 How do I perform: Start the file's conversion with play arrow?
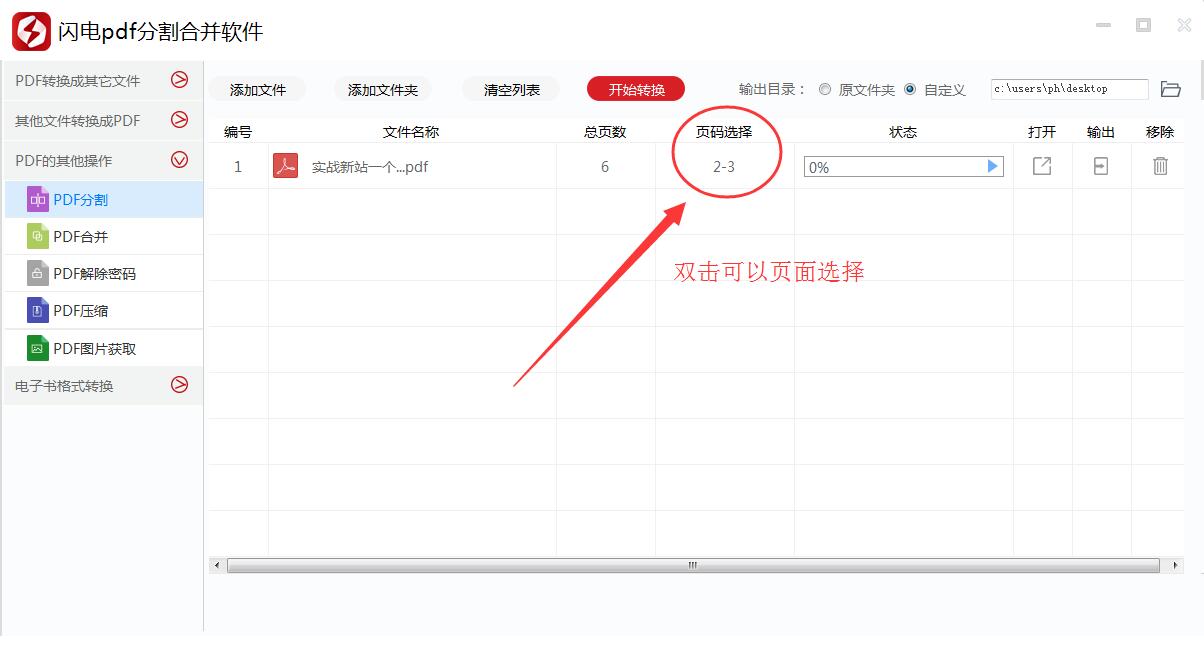point(993,167)
